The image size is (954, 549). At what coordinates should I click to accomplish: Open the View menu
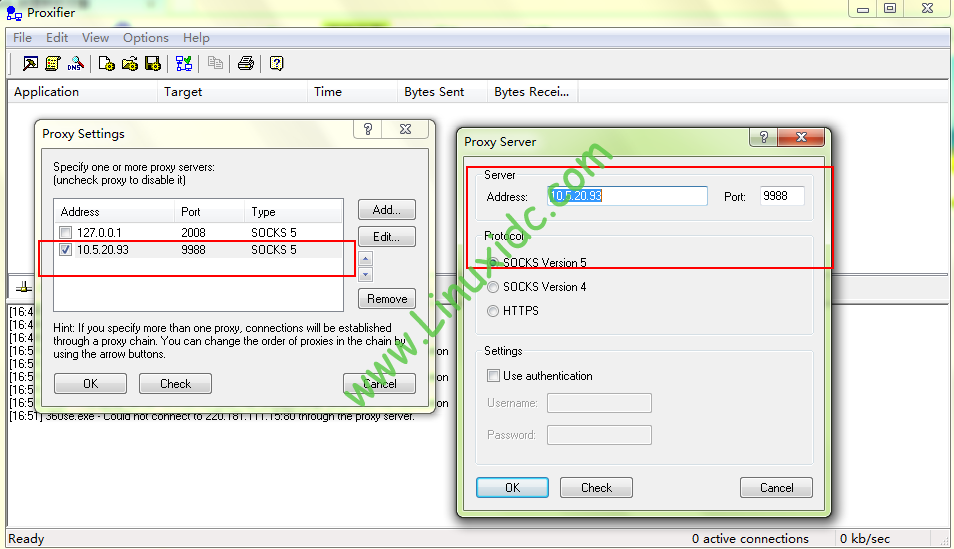(96, 38)
